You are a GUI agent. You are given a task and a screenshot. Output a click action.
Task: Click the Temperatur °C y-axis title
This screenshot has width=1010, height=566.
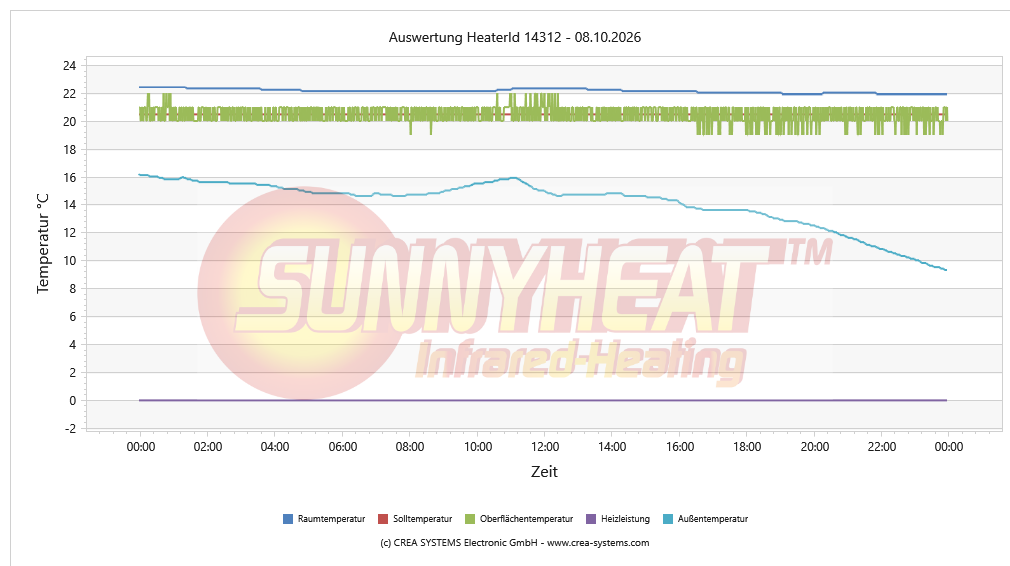[x=43, y=243]
